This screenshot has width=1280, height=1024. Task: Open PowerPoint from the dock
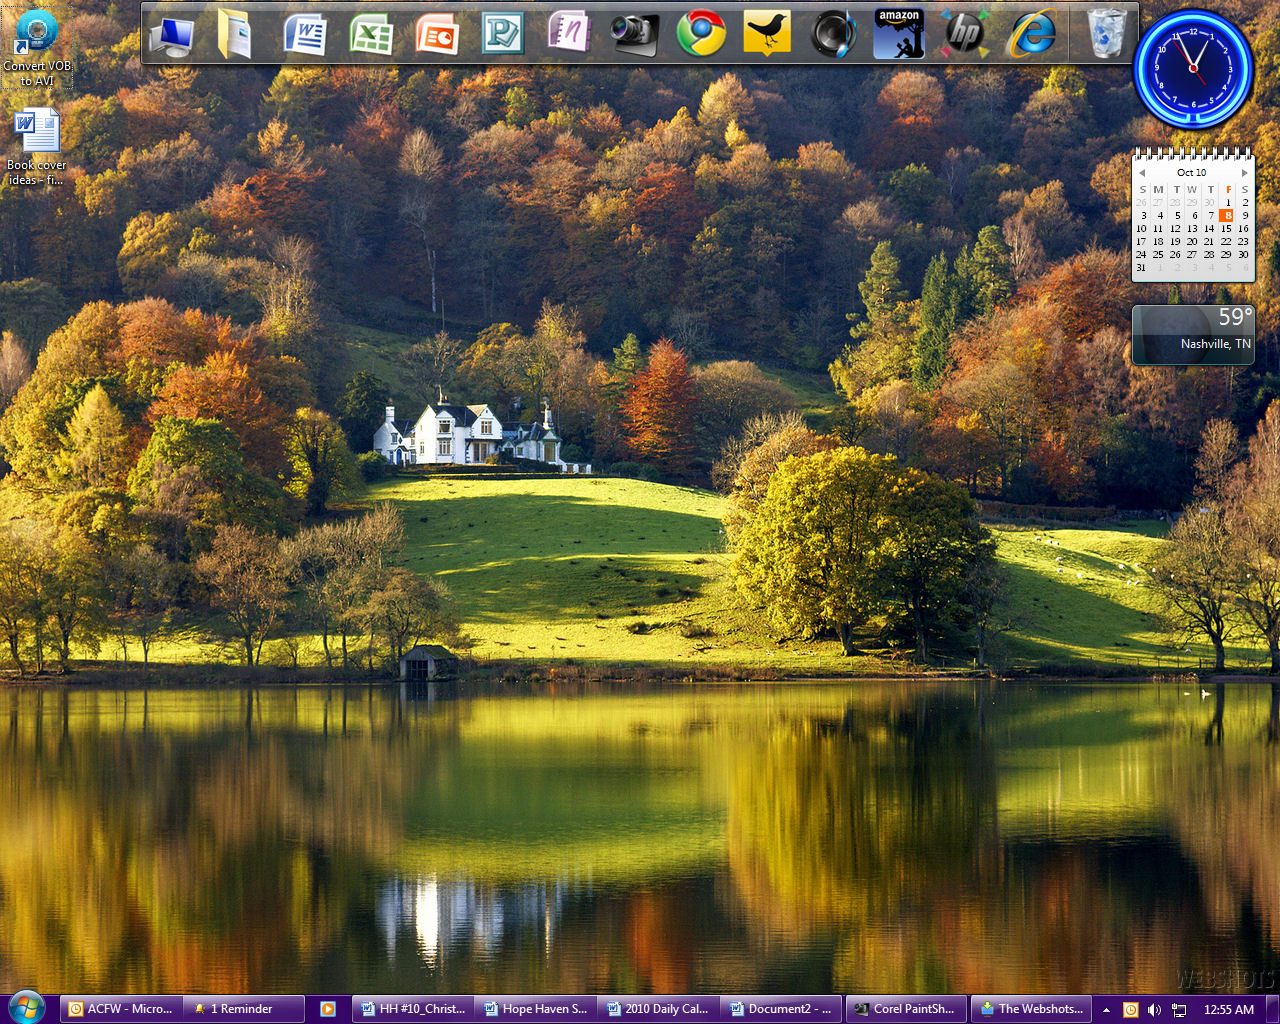[x=436, y=34]
